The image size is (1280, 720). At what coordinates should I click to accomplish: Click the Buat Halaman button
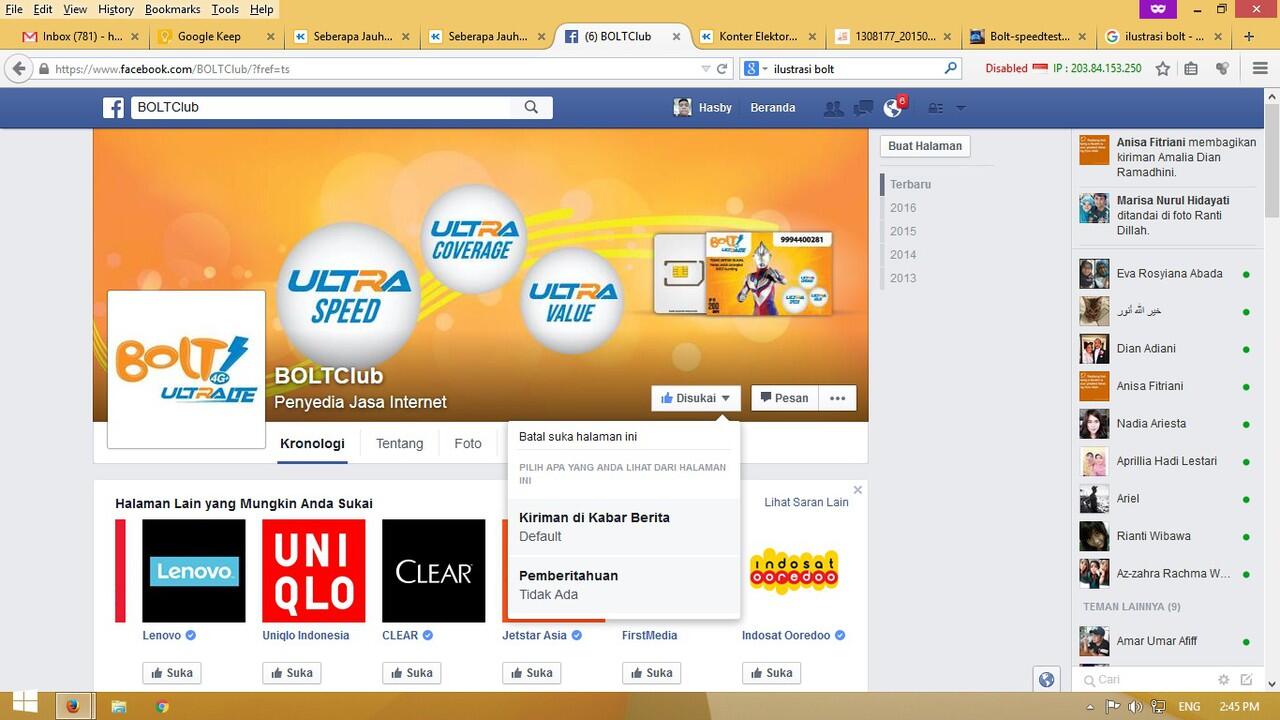[925, 146]
